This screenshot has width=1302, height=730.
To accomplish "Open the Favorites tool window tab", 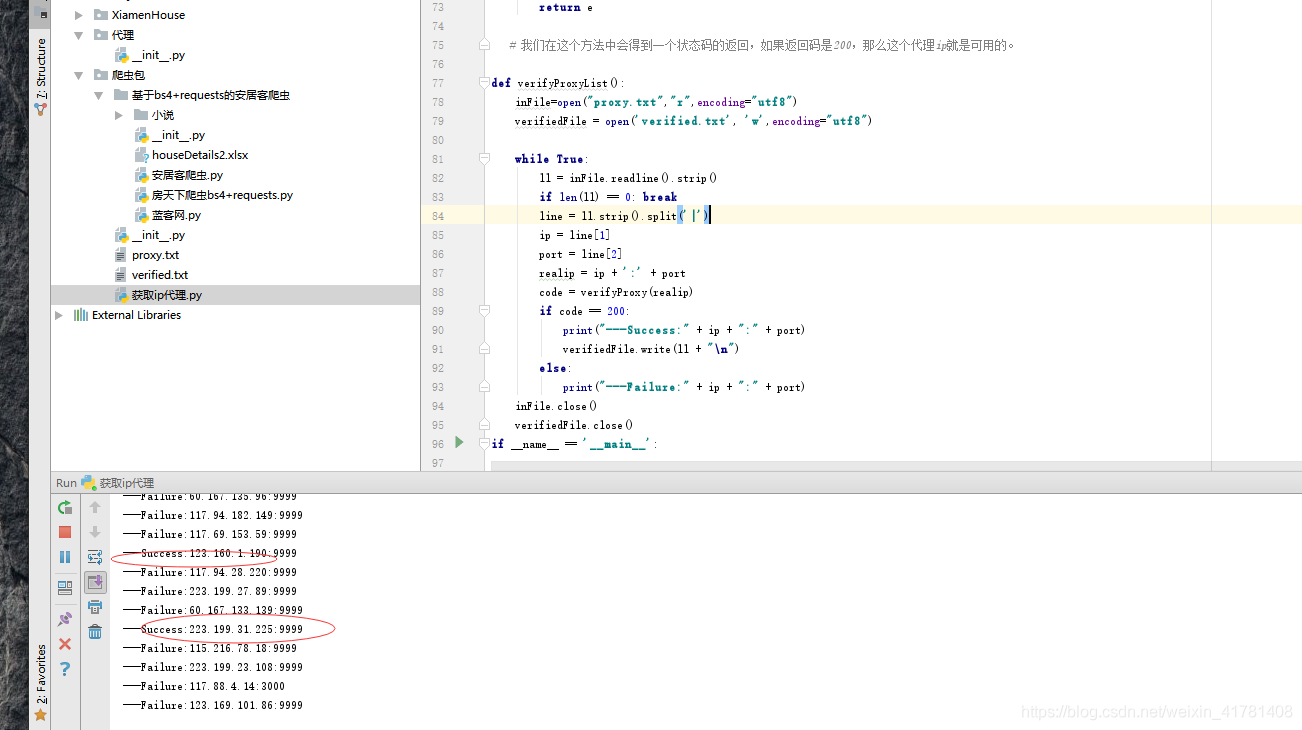I will coord(40,681).
